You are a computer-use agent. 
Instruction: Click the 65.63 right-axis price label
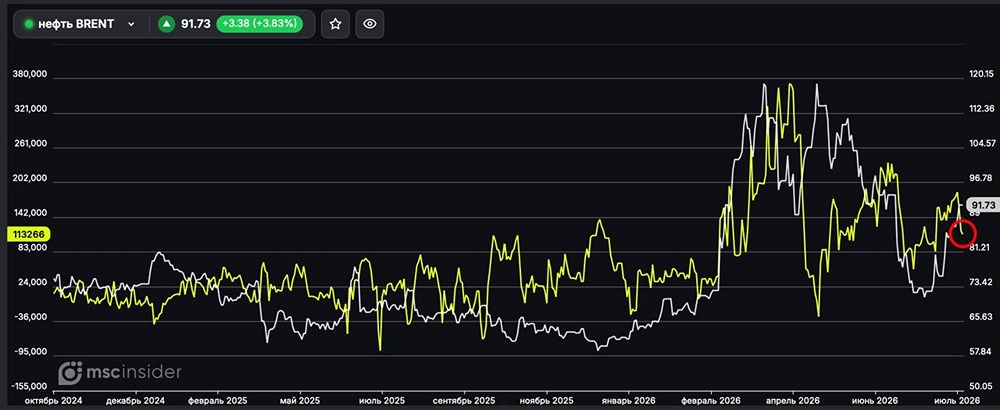click(x=982, y=316)
